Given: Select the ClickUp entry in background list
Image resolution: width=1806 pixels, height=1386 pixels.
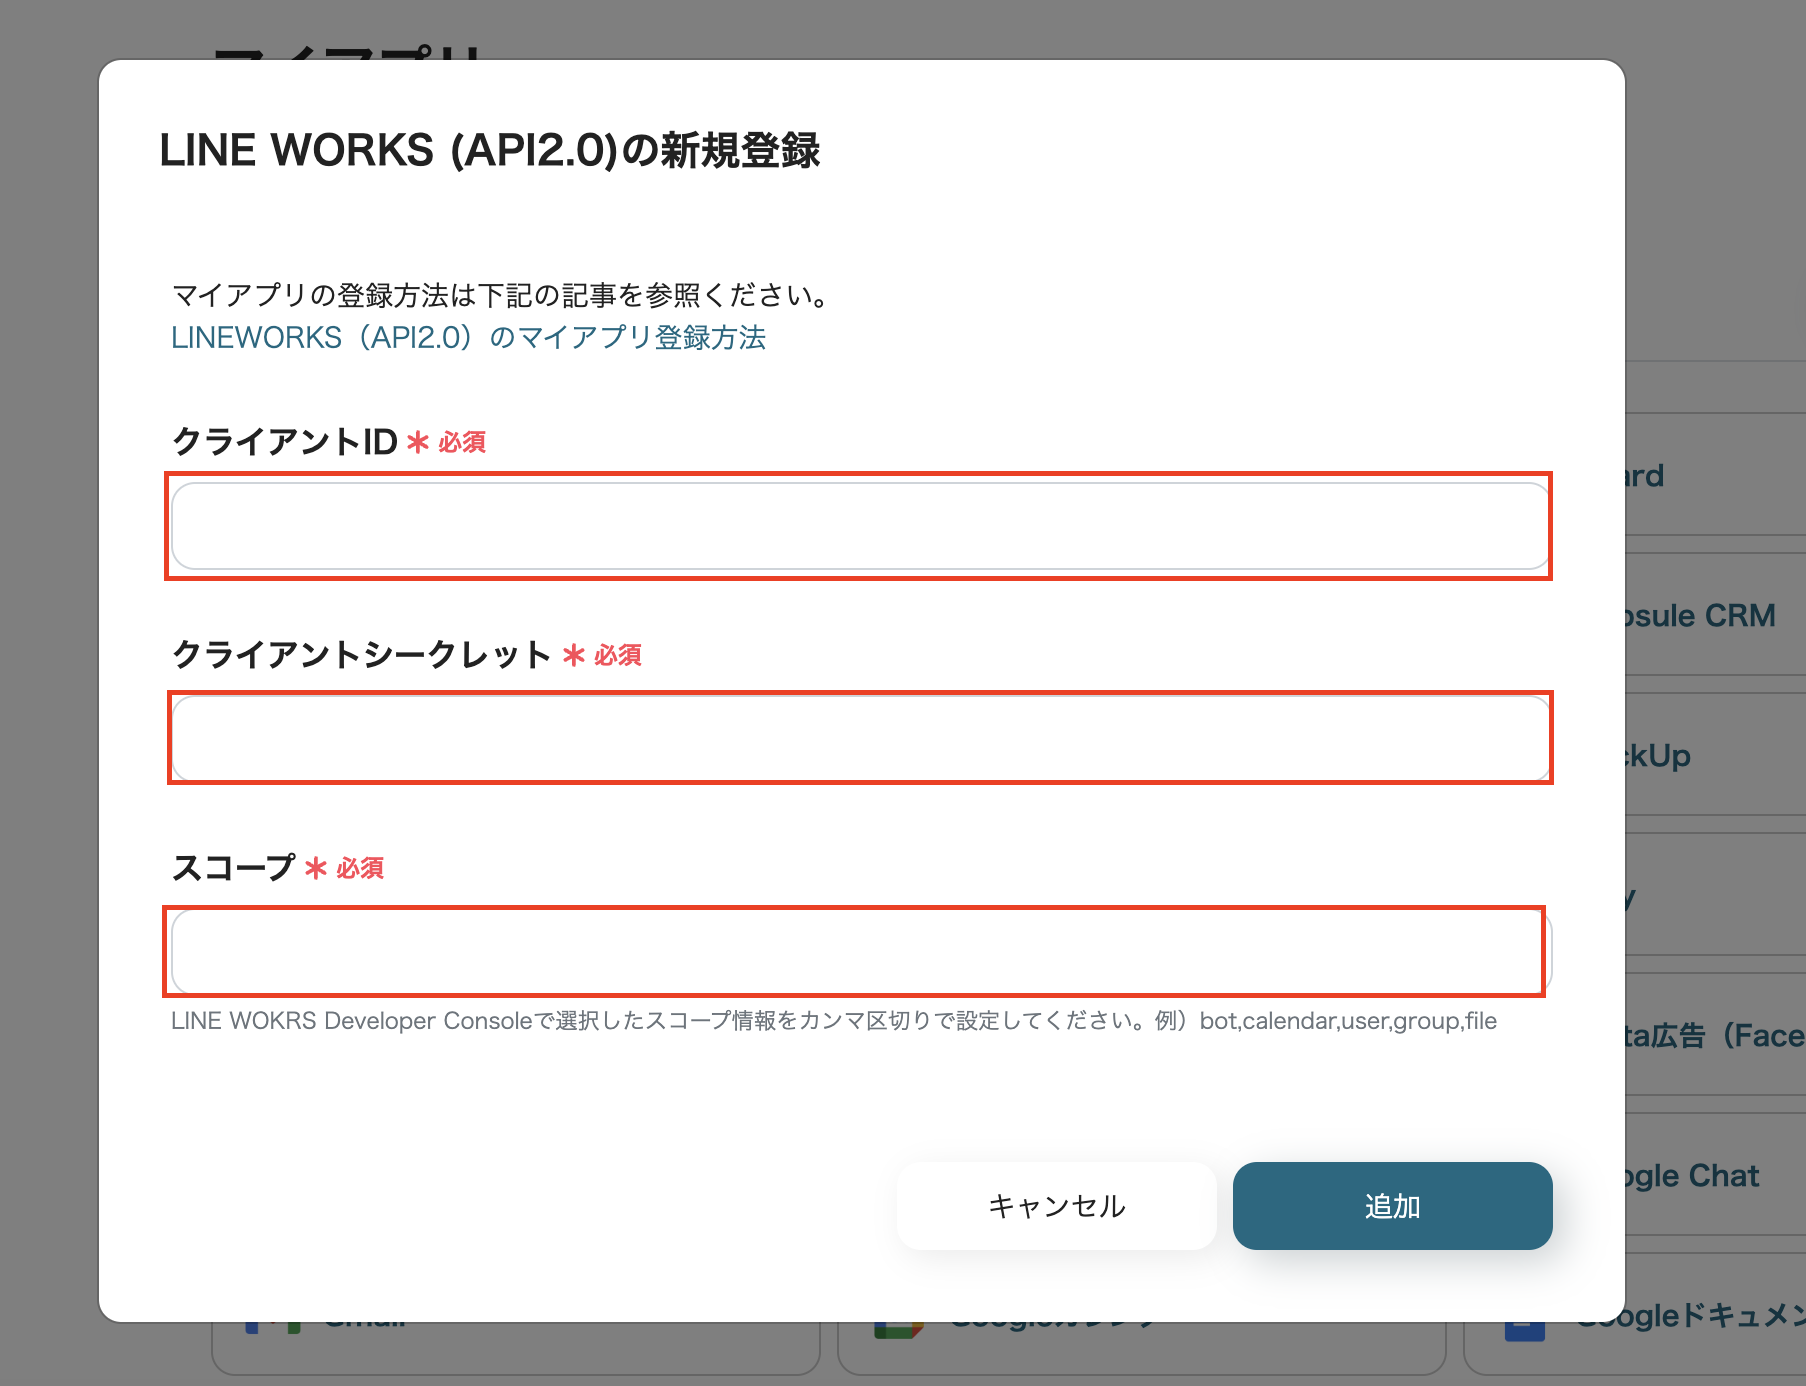Looking at the screenshot, I should [x=1660, y=756].
